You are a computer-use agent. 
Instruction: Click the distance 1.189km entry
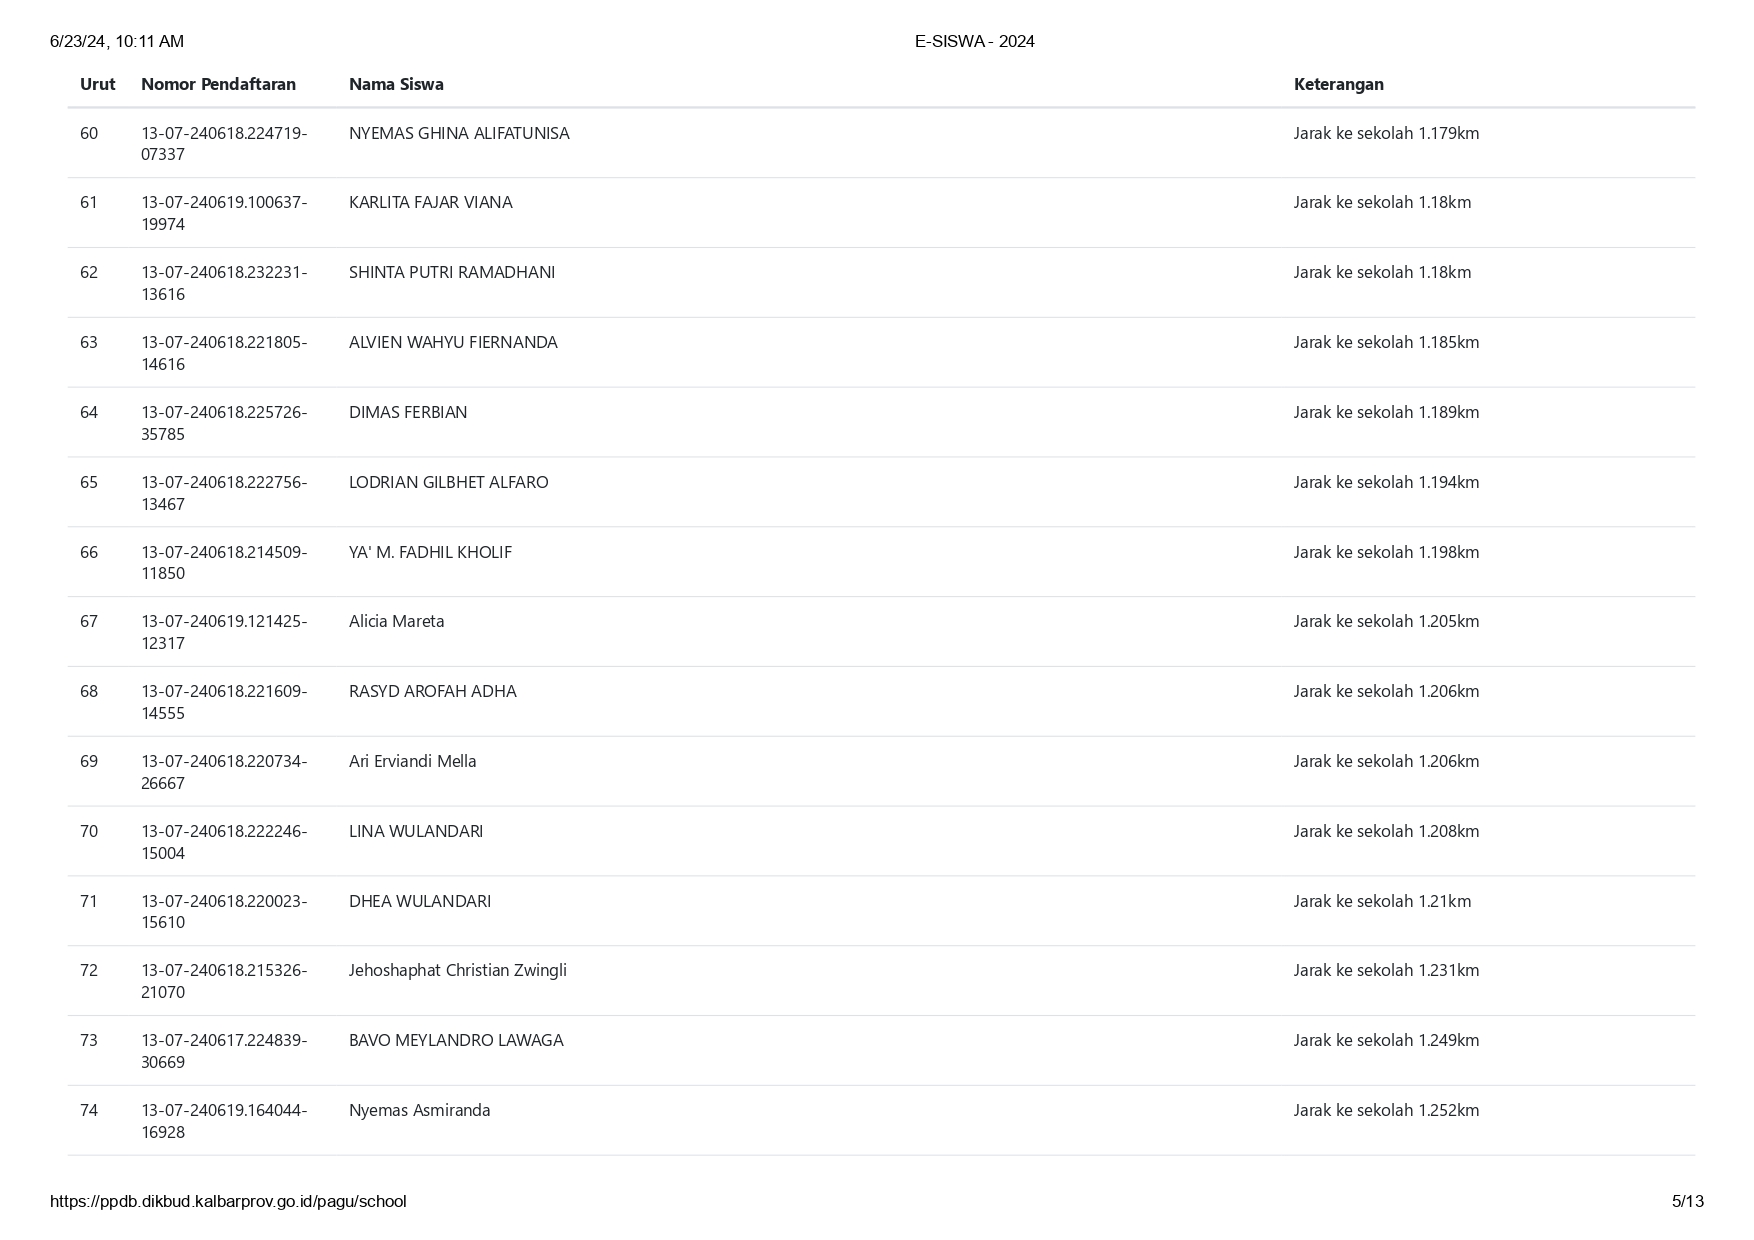click(1386, 412)
